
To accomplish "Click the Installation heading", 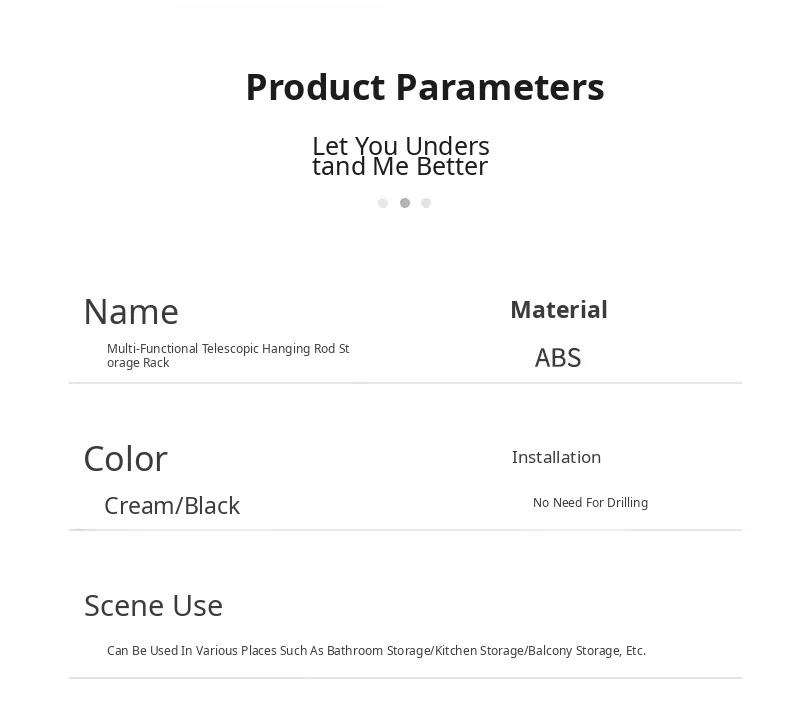I will pyautogui.click(x=556, y=457).
